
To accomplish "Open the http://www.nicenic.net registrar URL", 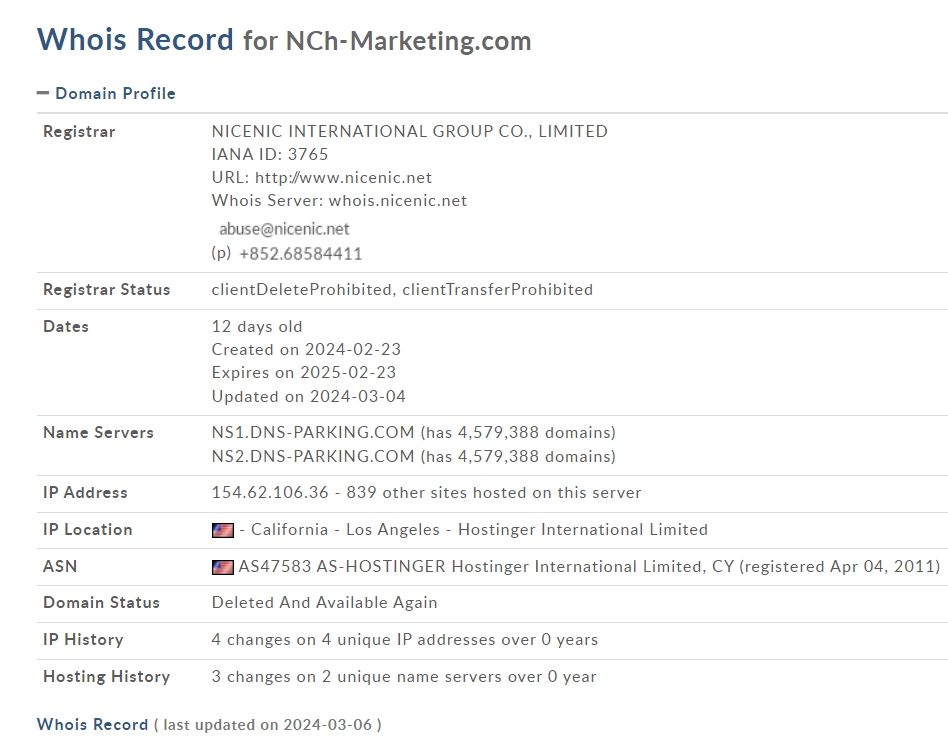I will (343, 177).
